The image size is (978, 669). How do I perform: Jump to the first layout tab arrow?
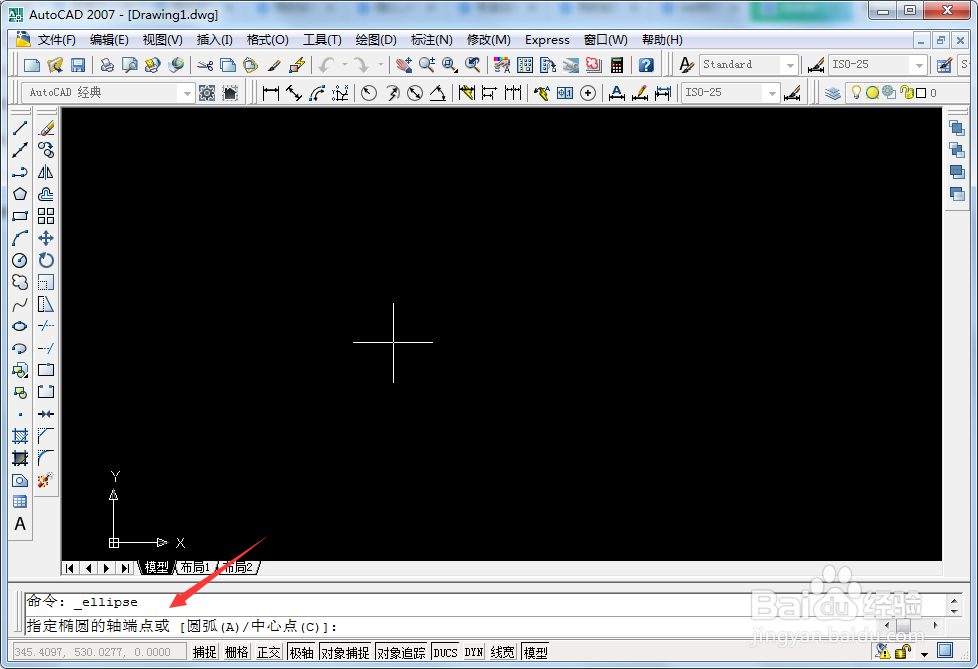(69, 568)
